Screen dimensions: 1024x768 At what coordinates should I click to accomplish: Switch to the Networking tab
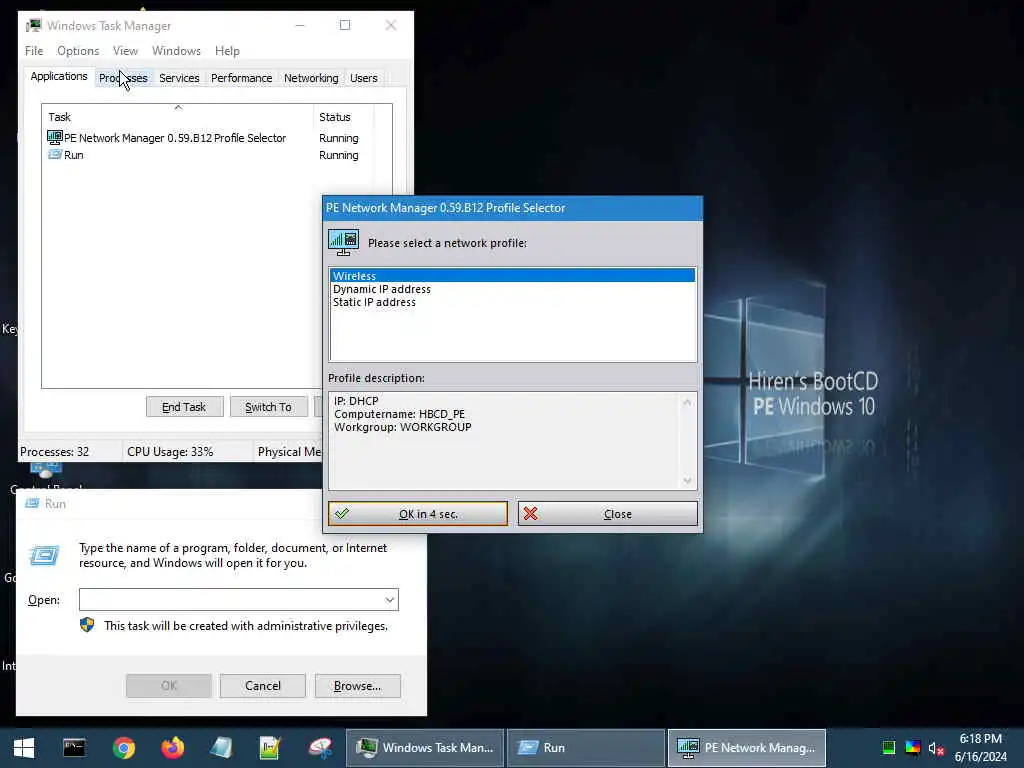(x=311, y=78)
